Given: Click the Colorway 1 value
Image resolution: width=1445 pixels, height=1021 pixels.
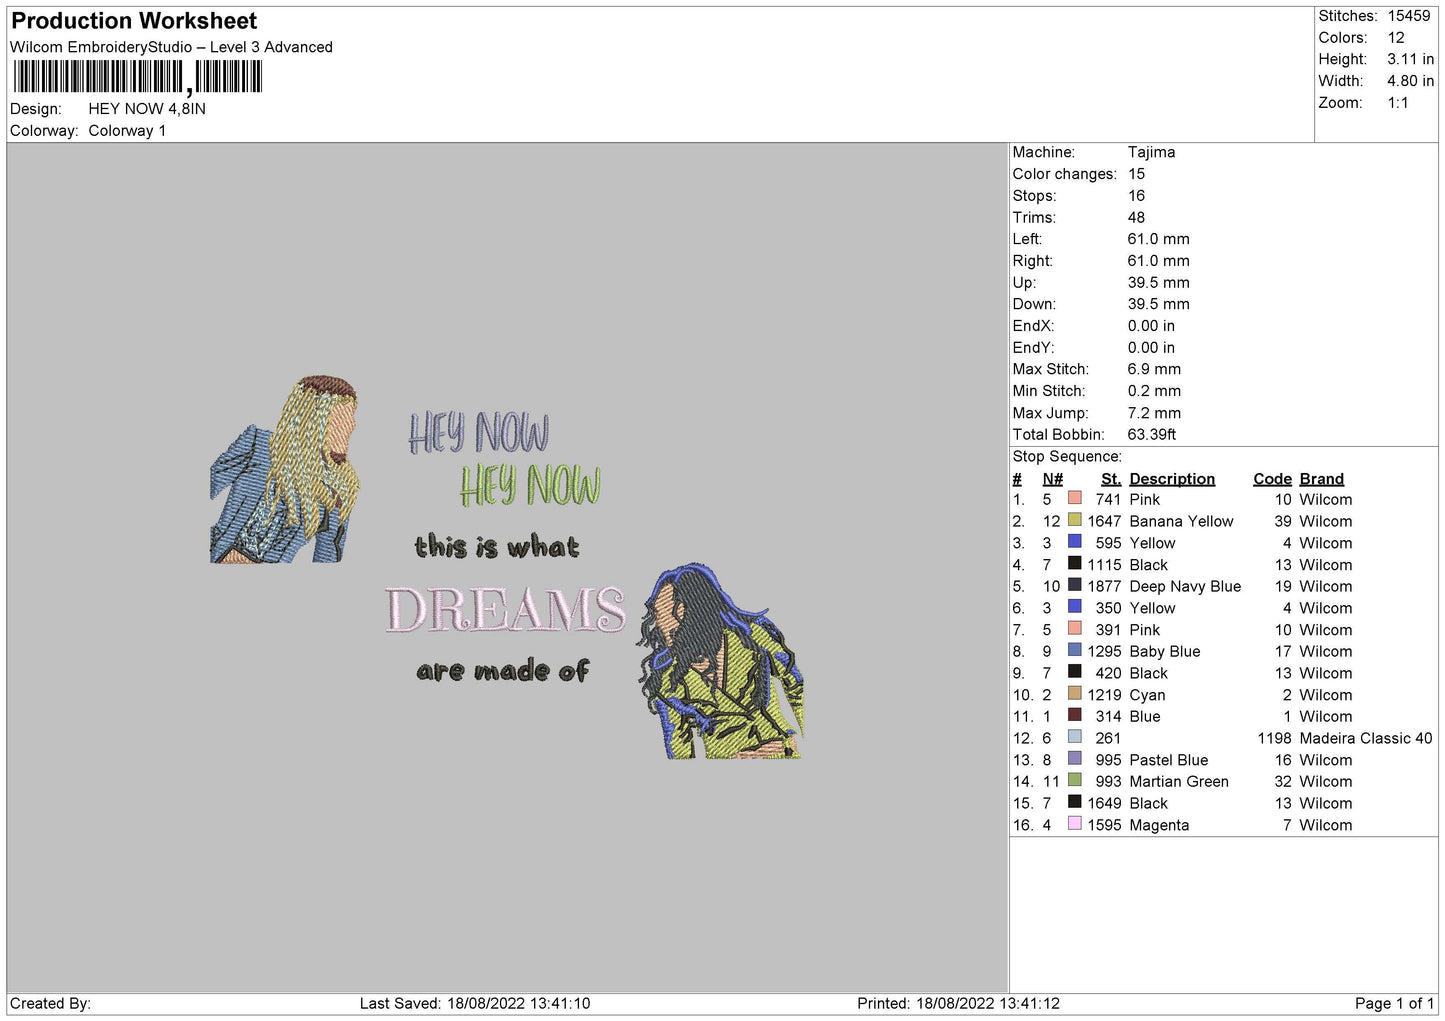Looking at the screenshot, I should 127,131.
